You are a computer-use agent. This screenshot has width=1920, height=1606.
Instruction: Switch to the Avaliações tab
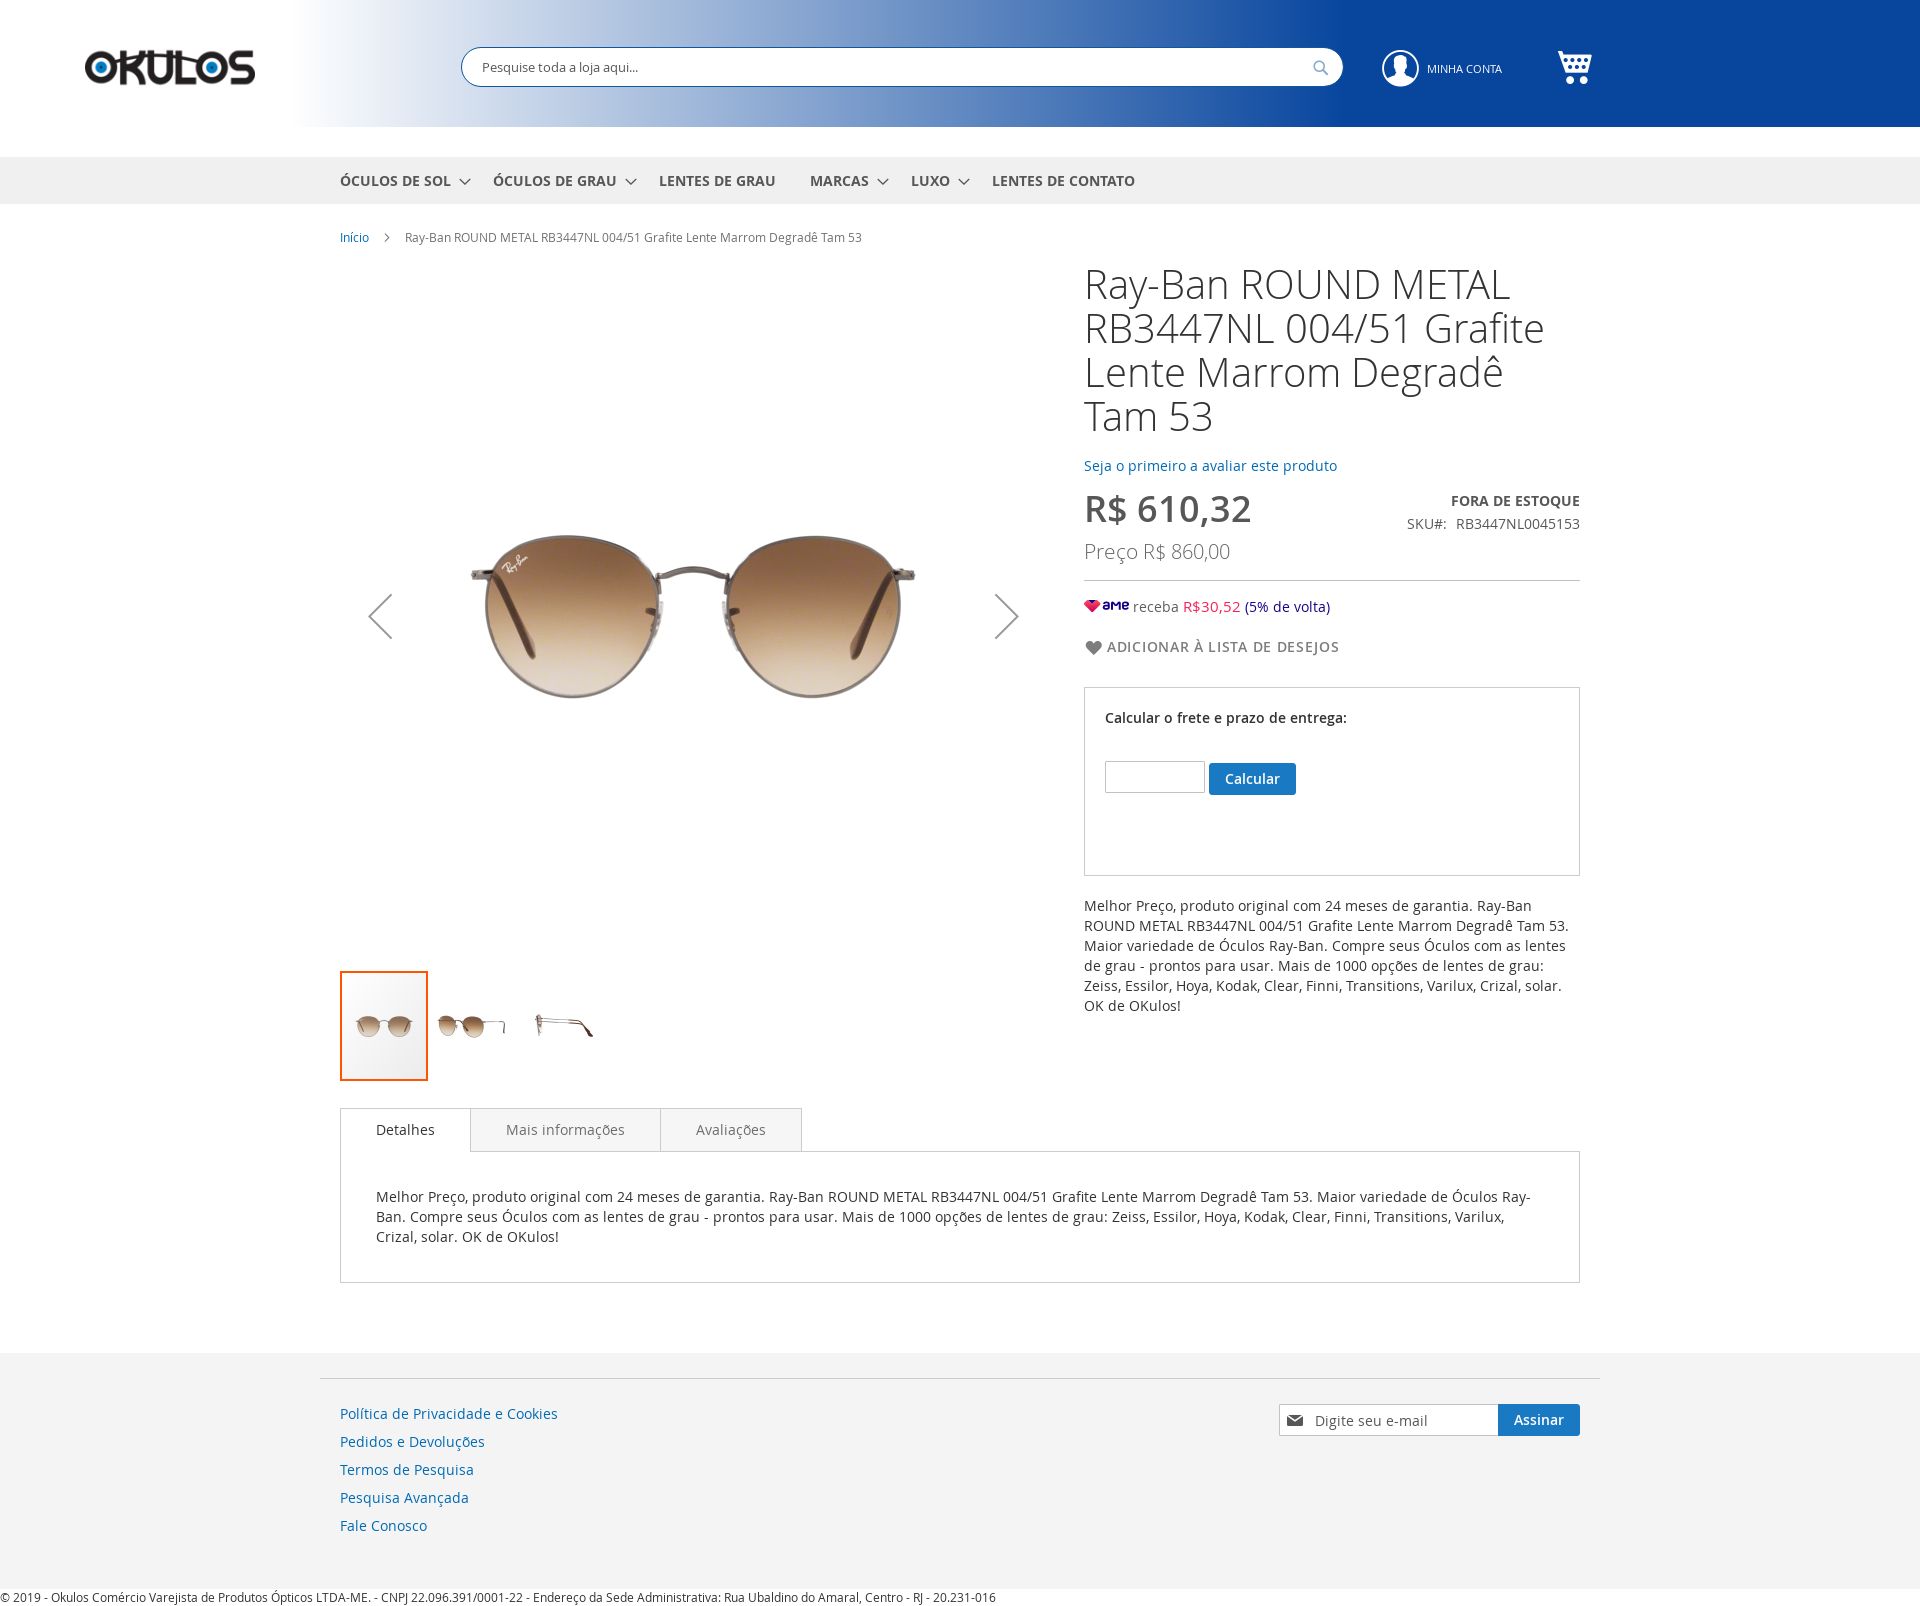coord(731,1130)
